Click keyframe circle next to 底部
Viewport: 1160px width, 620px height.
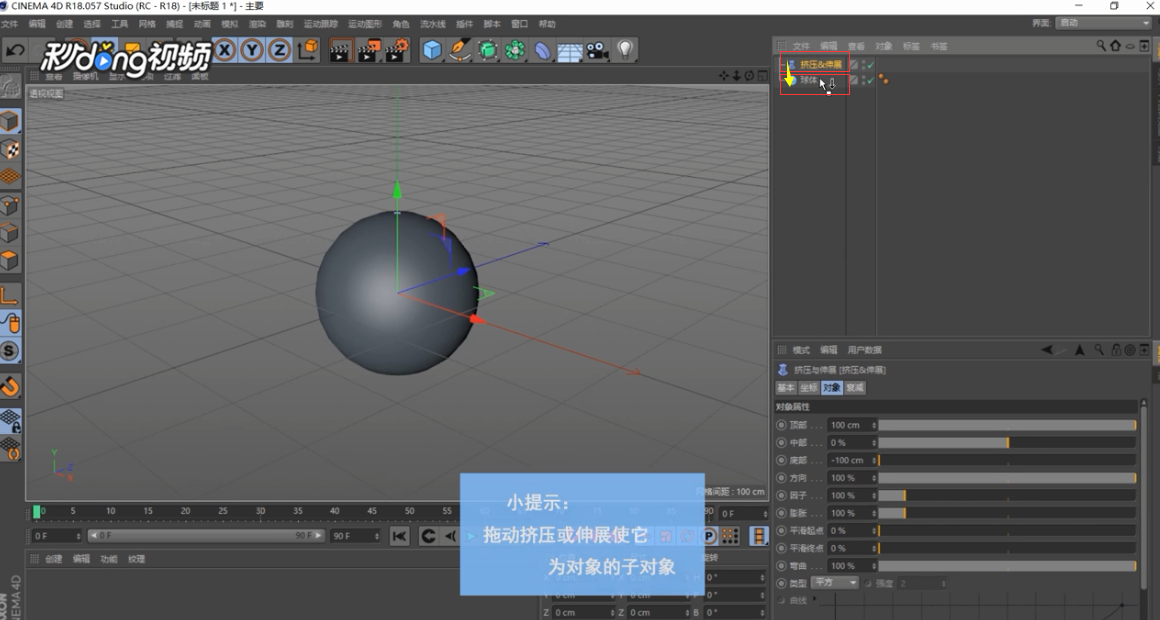click(781, 460)
